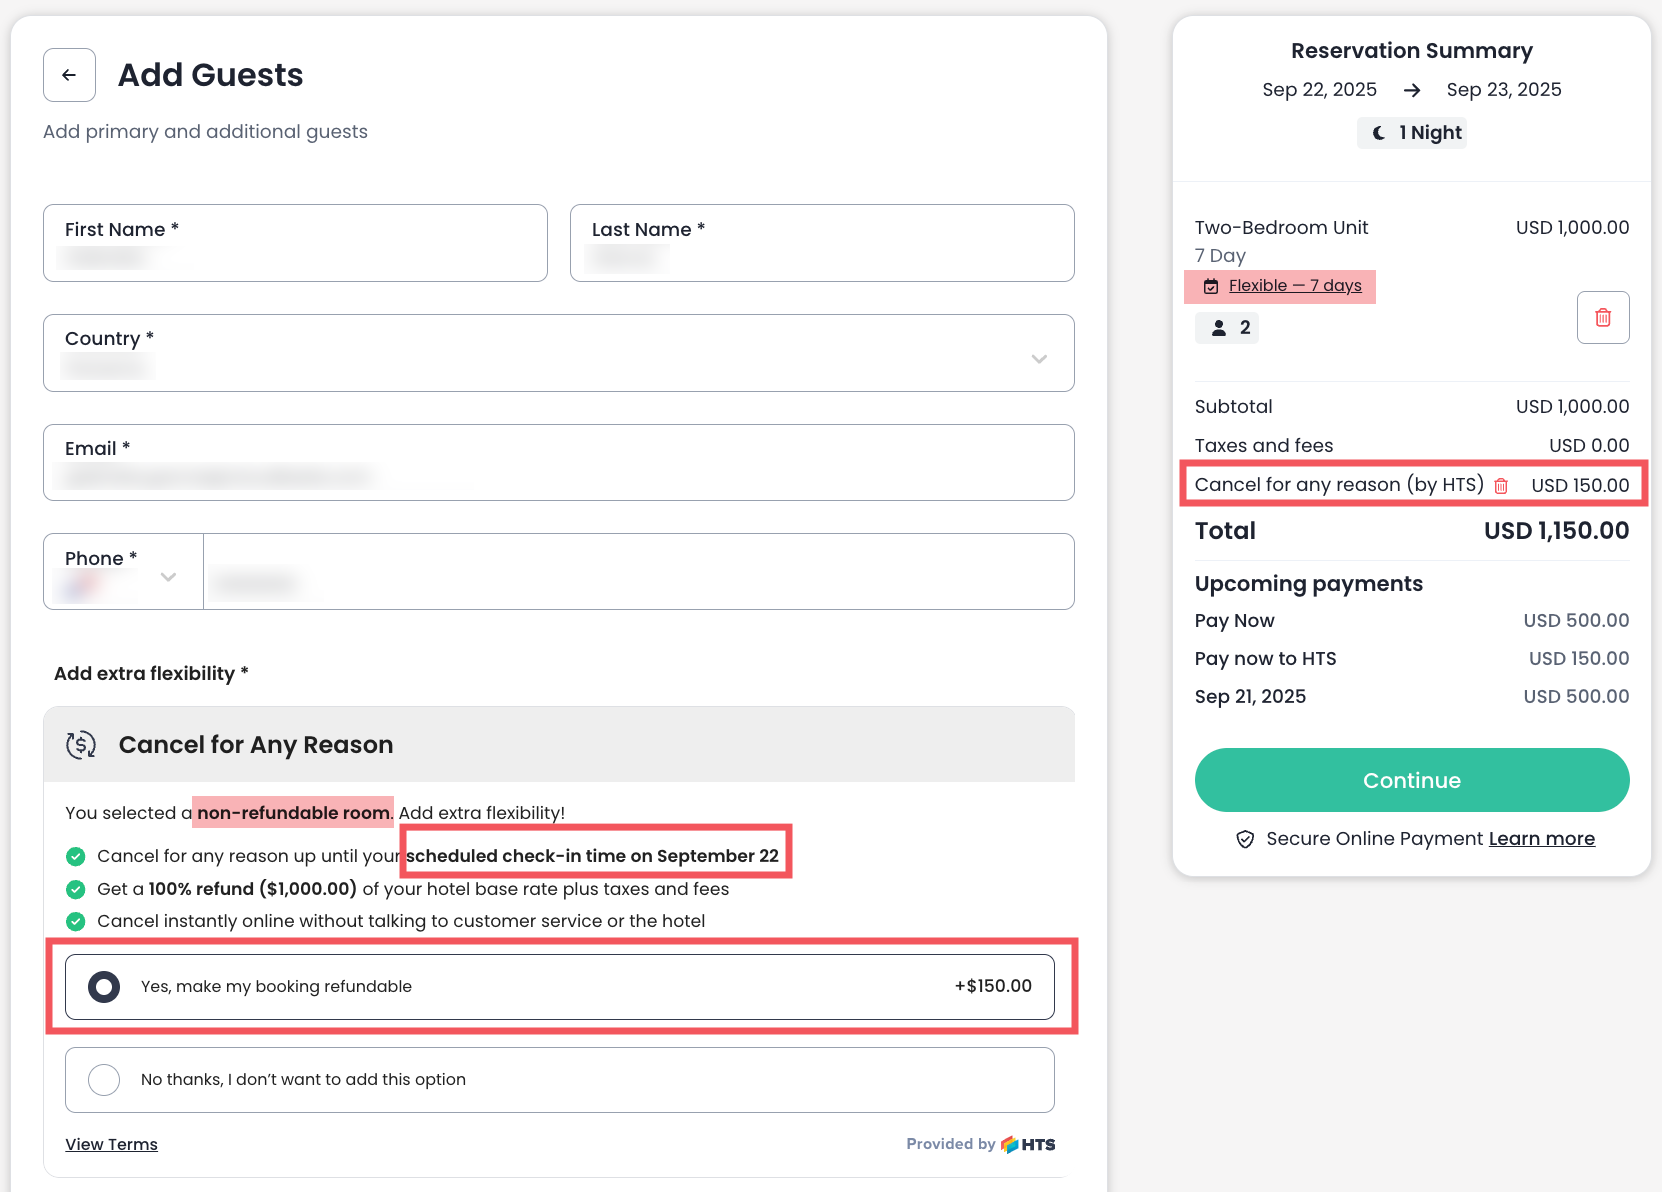Remove Cancel for any reason via small trash icon
Screen dimensions: 1662x1192
[1500, 486]
